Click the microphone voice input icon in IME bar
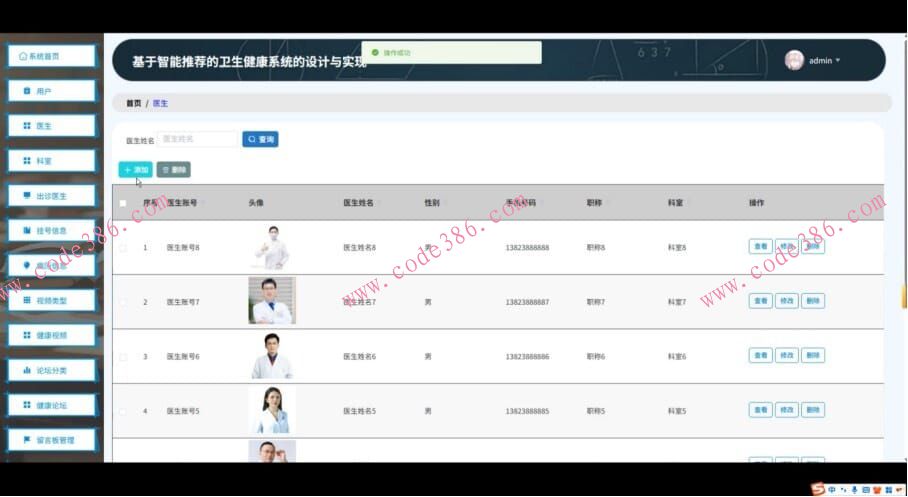This screenshot has width=908, height=497. 855,490
